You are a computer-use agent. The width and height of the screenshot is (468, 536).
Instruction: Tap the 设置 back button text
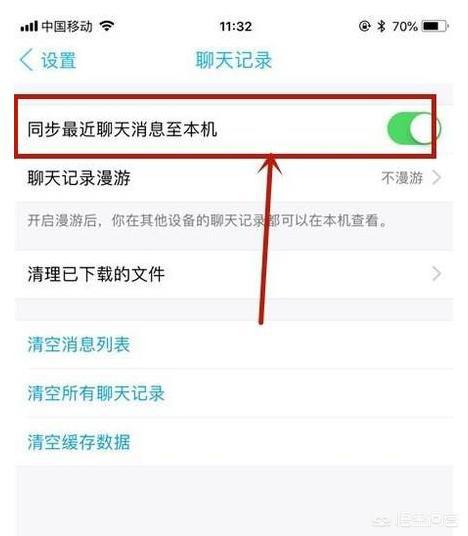pyautogui.click(x=58, y=61)
